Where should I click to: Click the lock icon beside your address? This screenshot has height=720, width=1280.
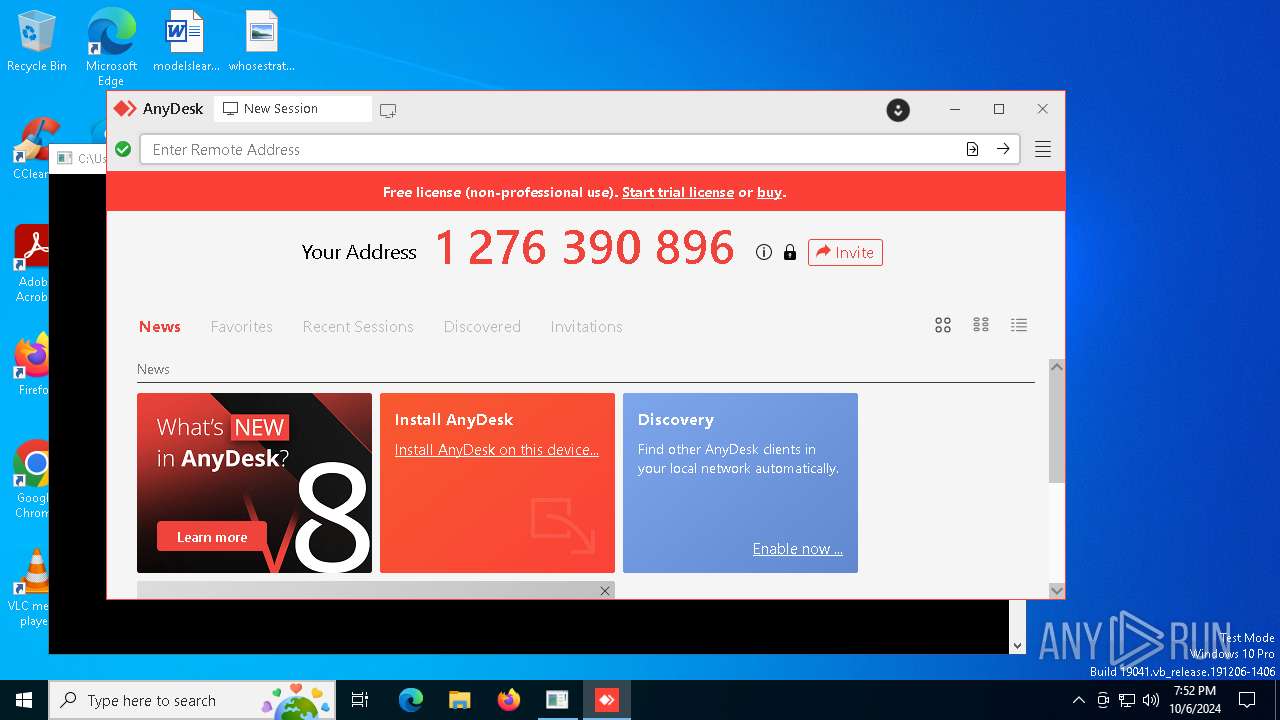click(x=790, y=252)
